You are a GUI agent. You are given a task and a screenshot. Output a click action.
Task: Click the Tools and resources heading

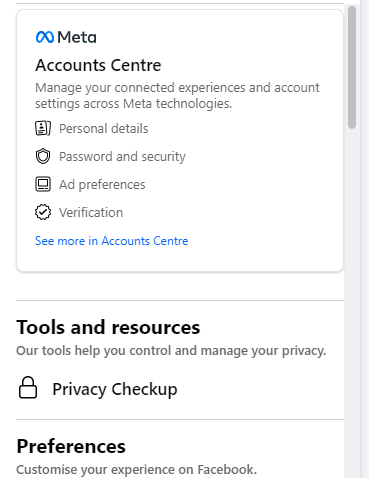(x=108, y=327)
